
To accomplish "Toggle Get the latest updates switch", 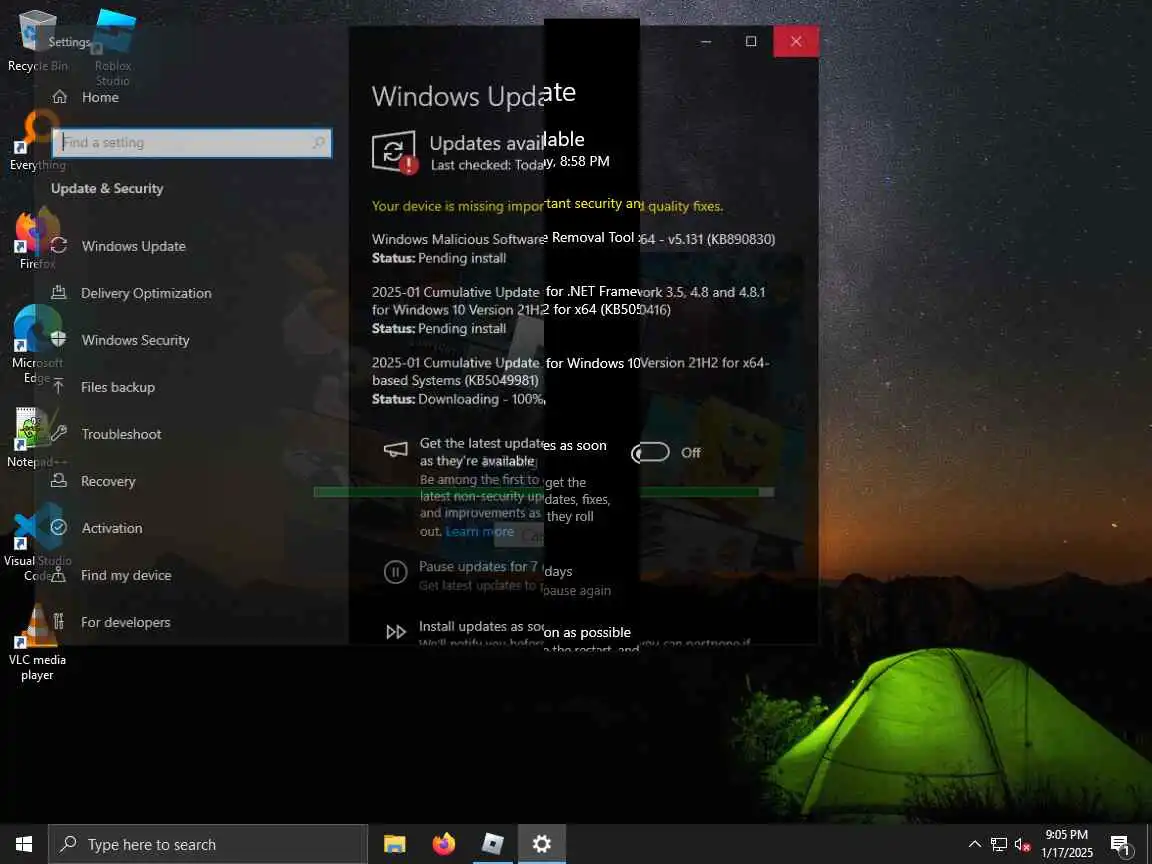I will tap(650, 453).
